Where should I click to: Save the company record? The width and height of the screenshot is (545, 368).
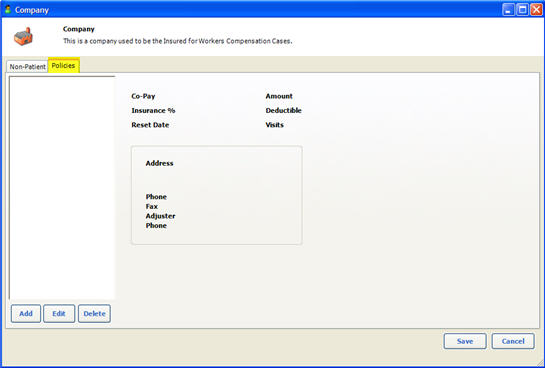coord(465,341)
